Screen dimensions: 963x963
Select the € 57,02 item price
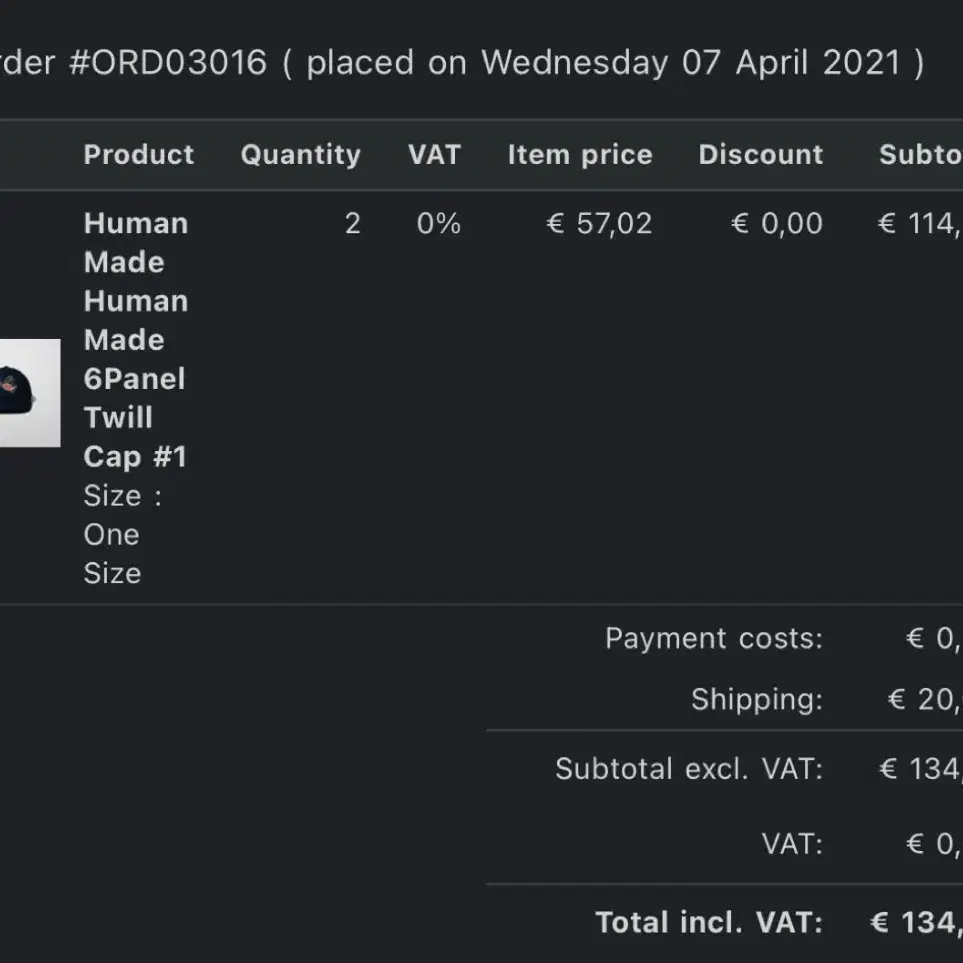click(599, 224)
